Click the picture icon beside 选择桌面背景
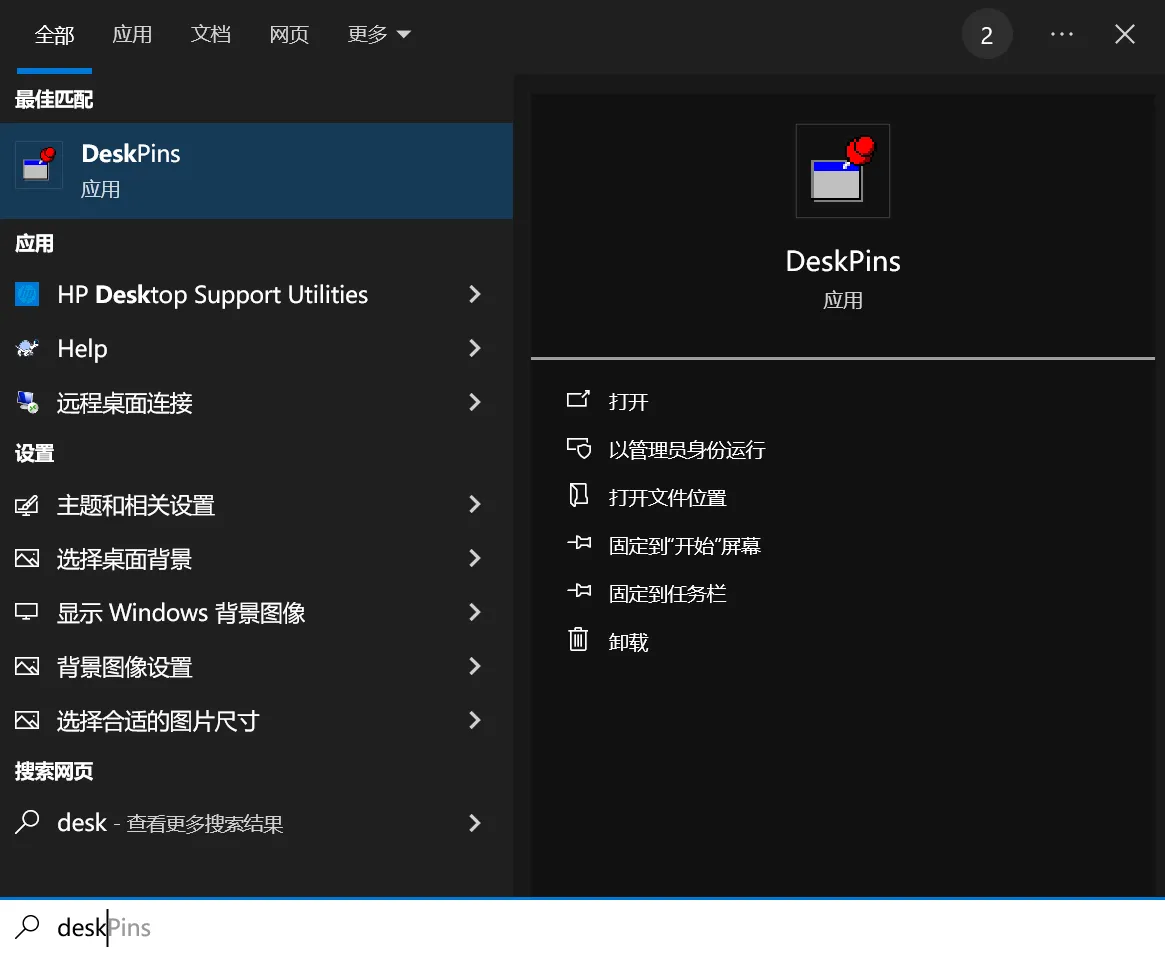 tap(27, 558)
